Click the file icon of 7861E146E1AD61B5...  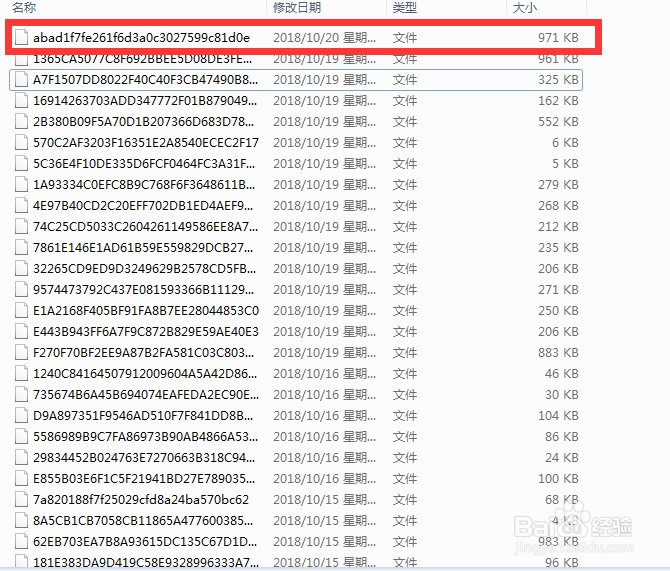(21, 247)
